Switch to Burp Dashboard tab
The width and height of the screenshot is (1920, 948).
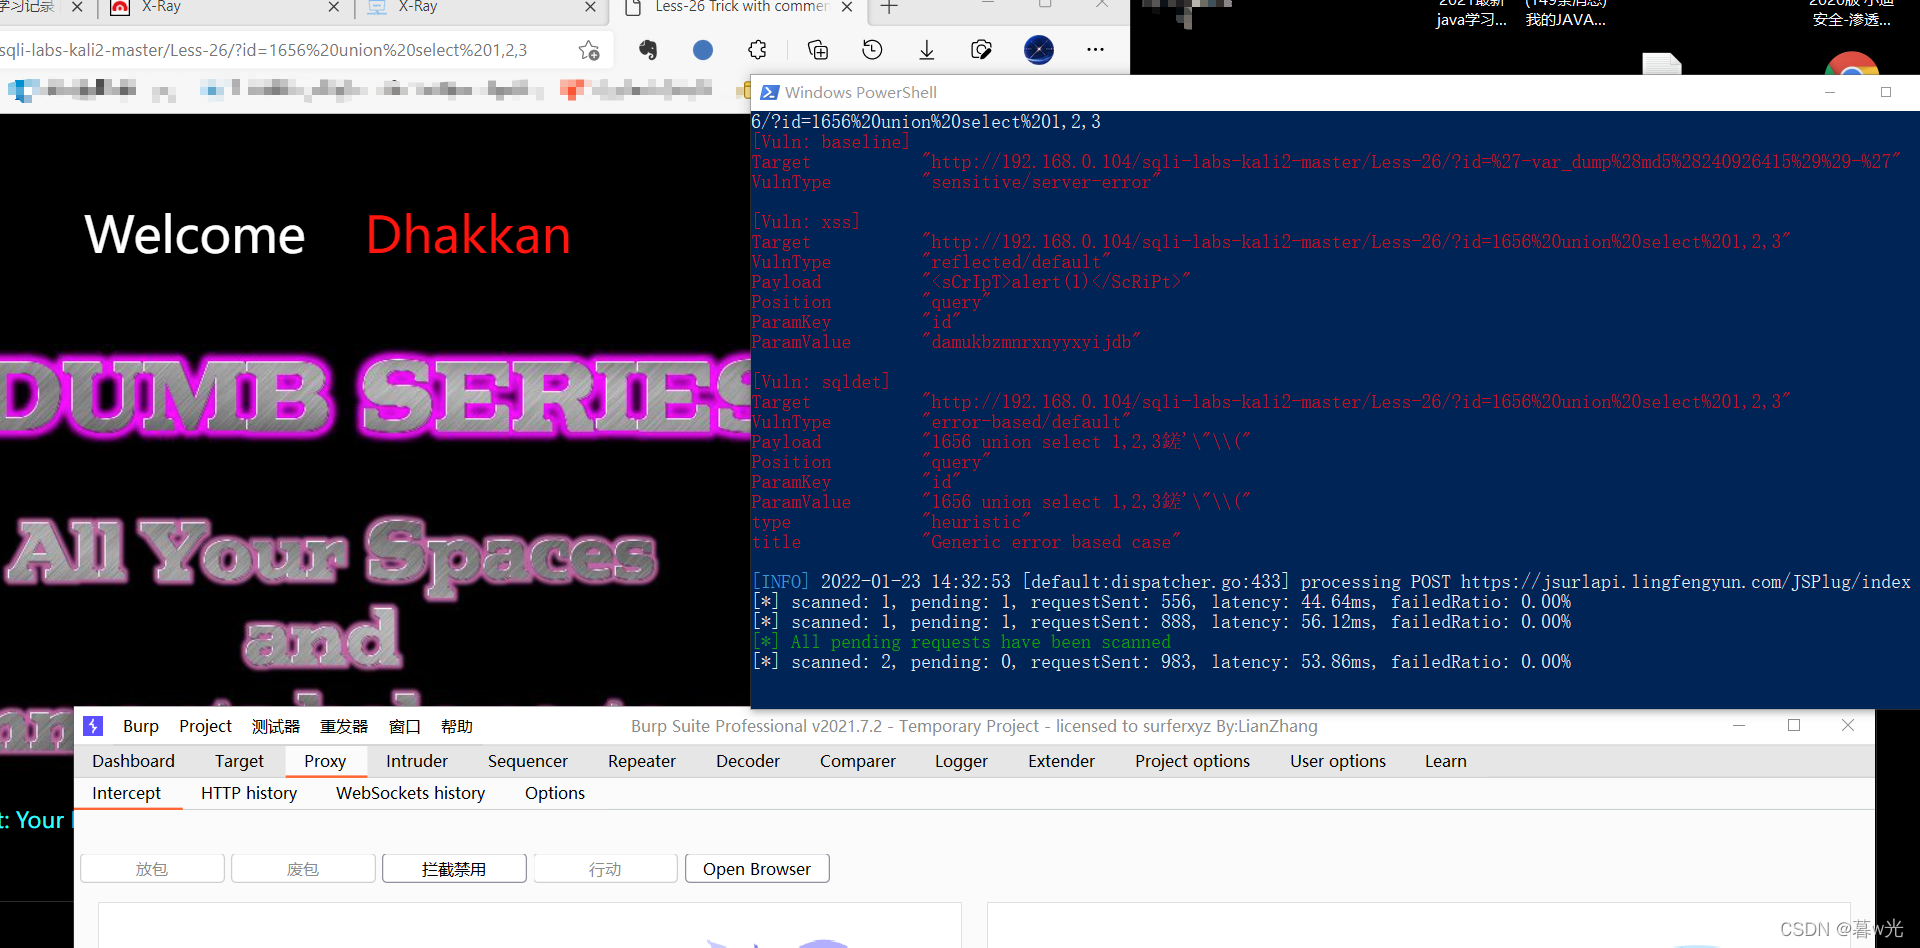133,761
